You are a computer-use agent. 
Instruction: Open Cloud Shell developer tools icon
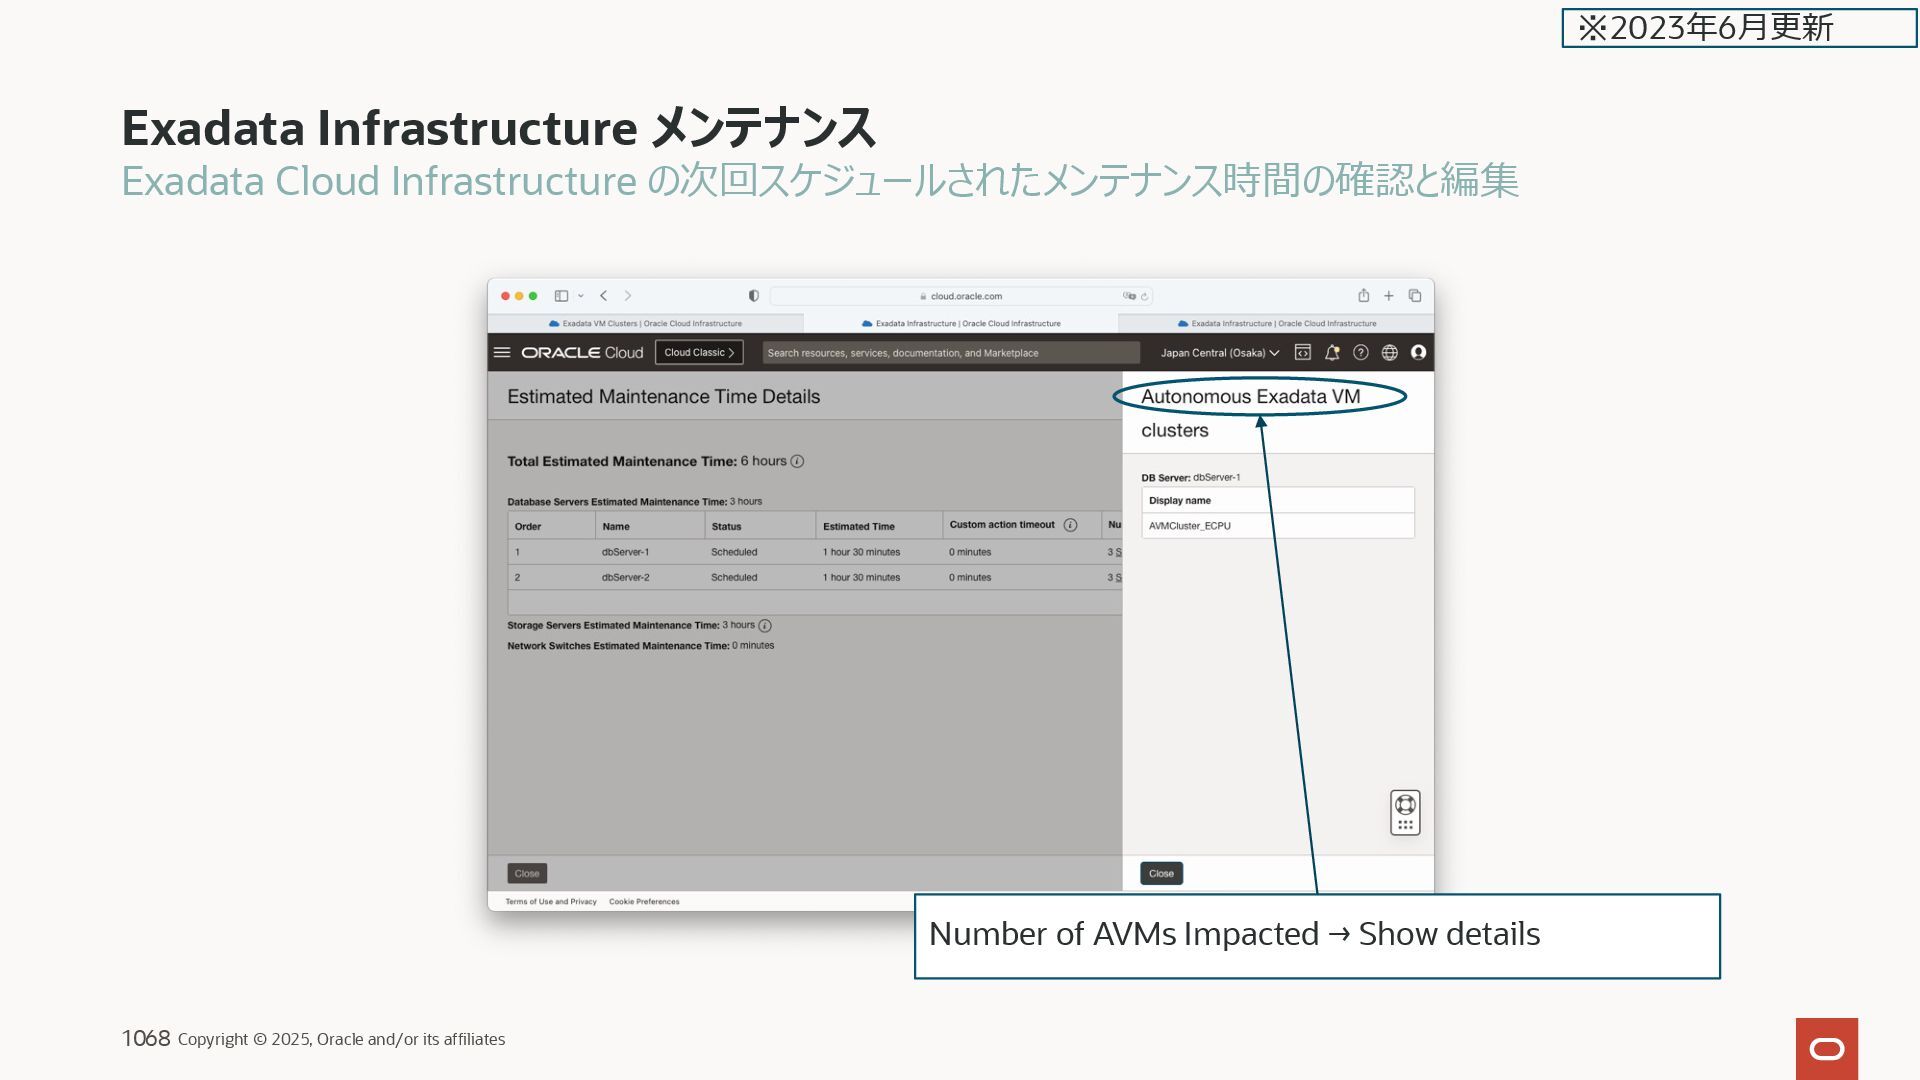(1302, 353)
